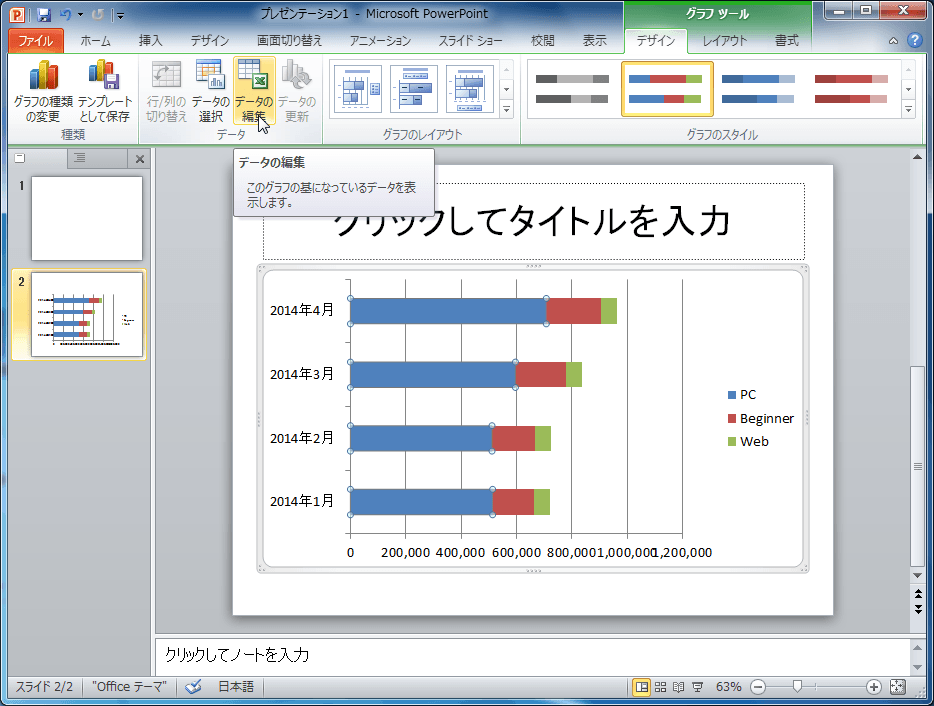Screen dimensions: 934x706
Task: Choose the second chart layout thumbnail
Action: click(413, 89)
